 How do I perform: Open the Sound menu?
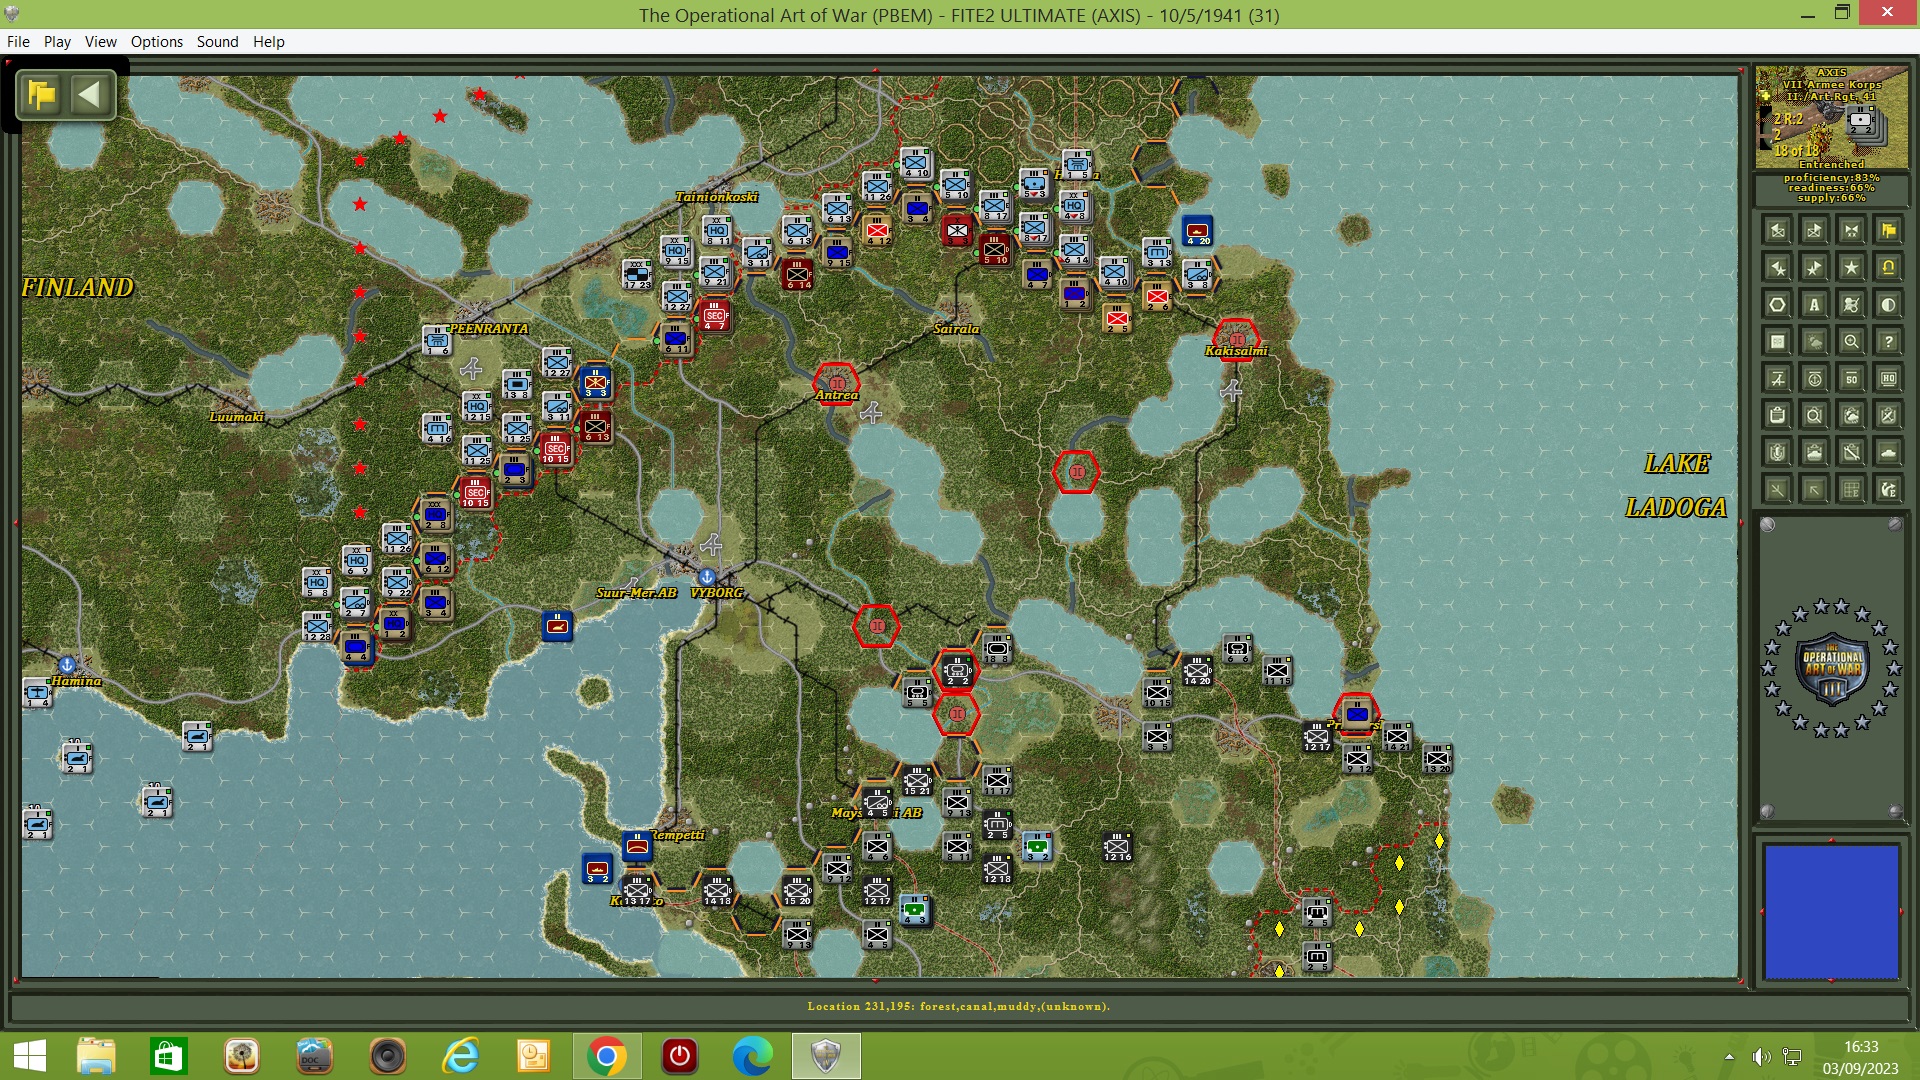point(217,41)
